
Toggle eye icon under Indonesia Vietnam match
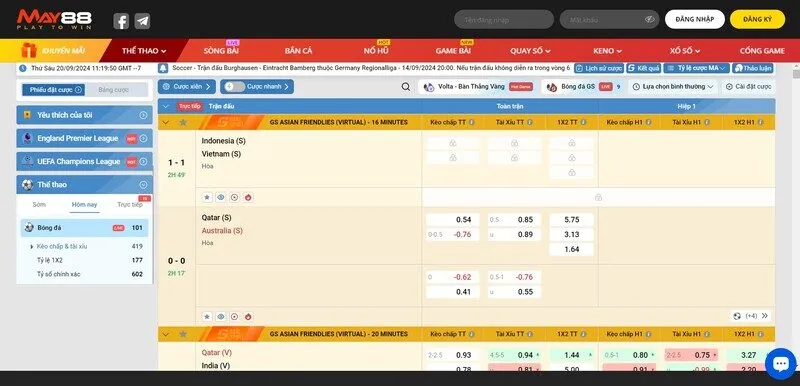(220, 197)
